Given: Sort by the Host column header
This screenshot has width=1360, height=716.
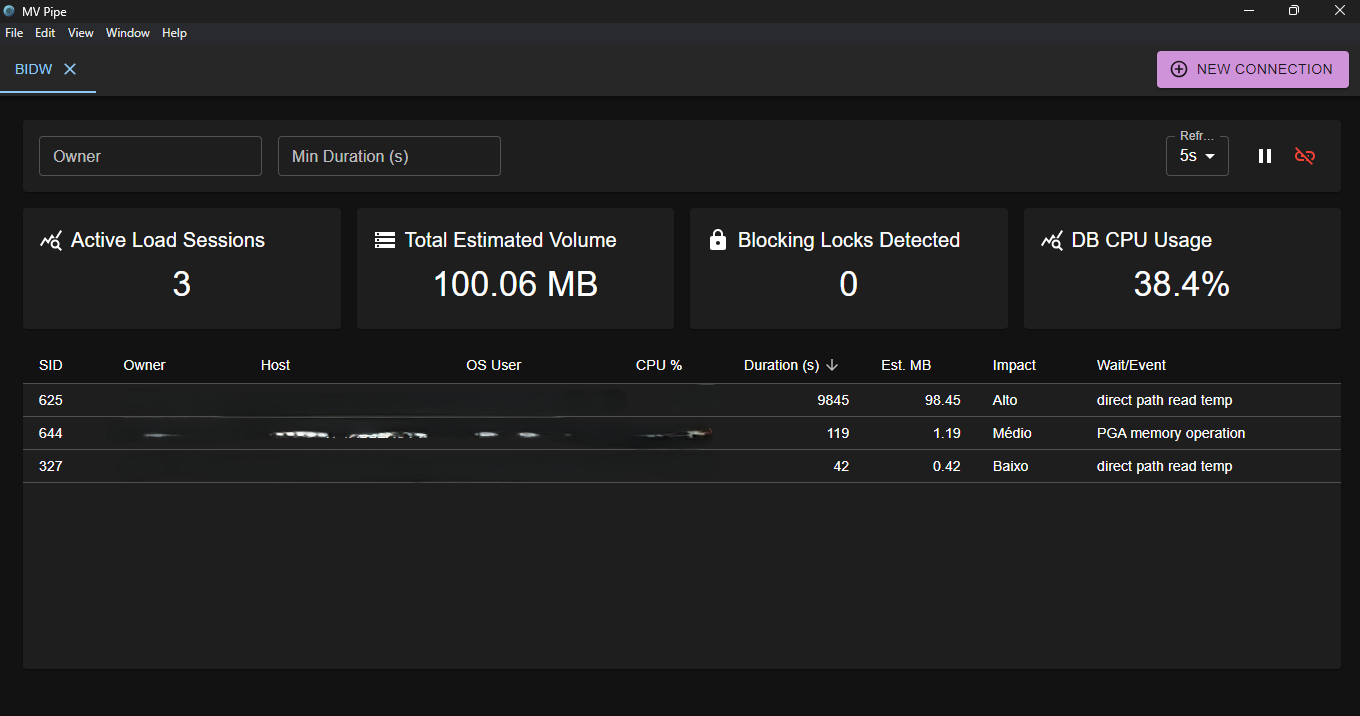Looking at the screenshot, I should pyautogui.click(x=275, y=365).
